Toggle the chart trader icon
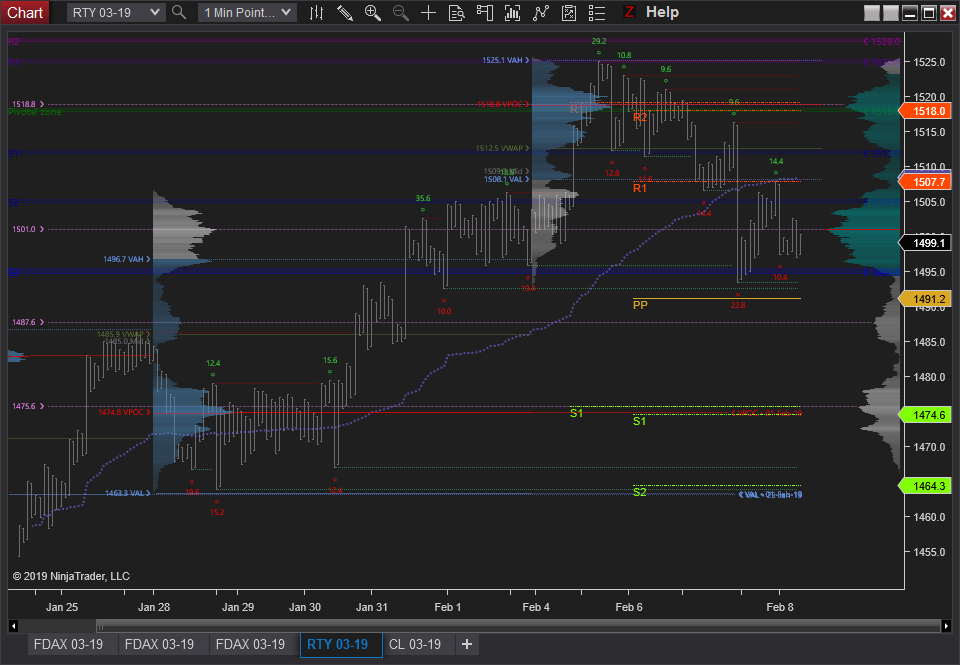This screenshot has width=960, height=665. tap(485, 12)
